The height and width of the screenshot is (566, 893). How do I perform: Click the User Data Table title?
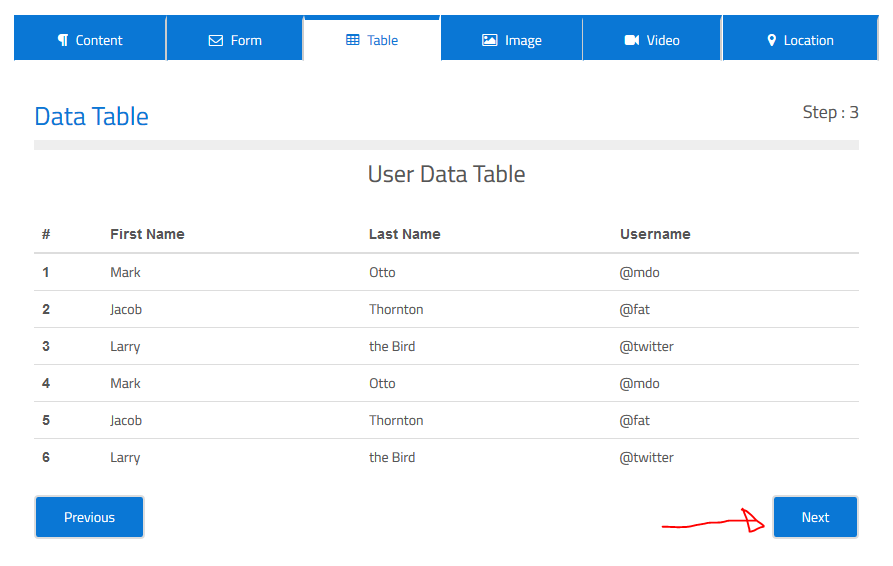pos(446,174)
